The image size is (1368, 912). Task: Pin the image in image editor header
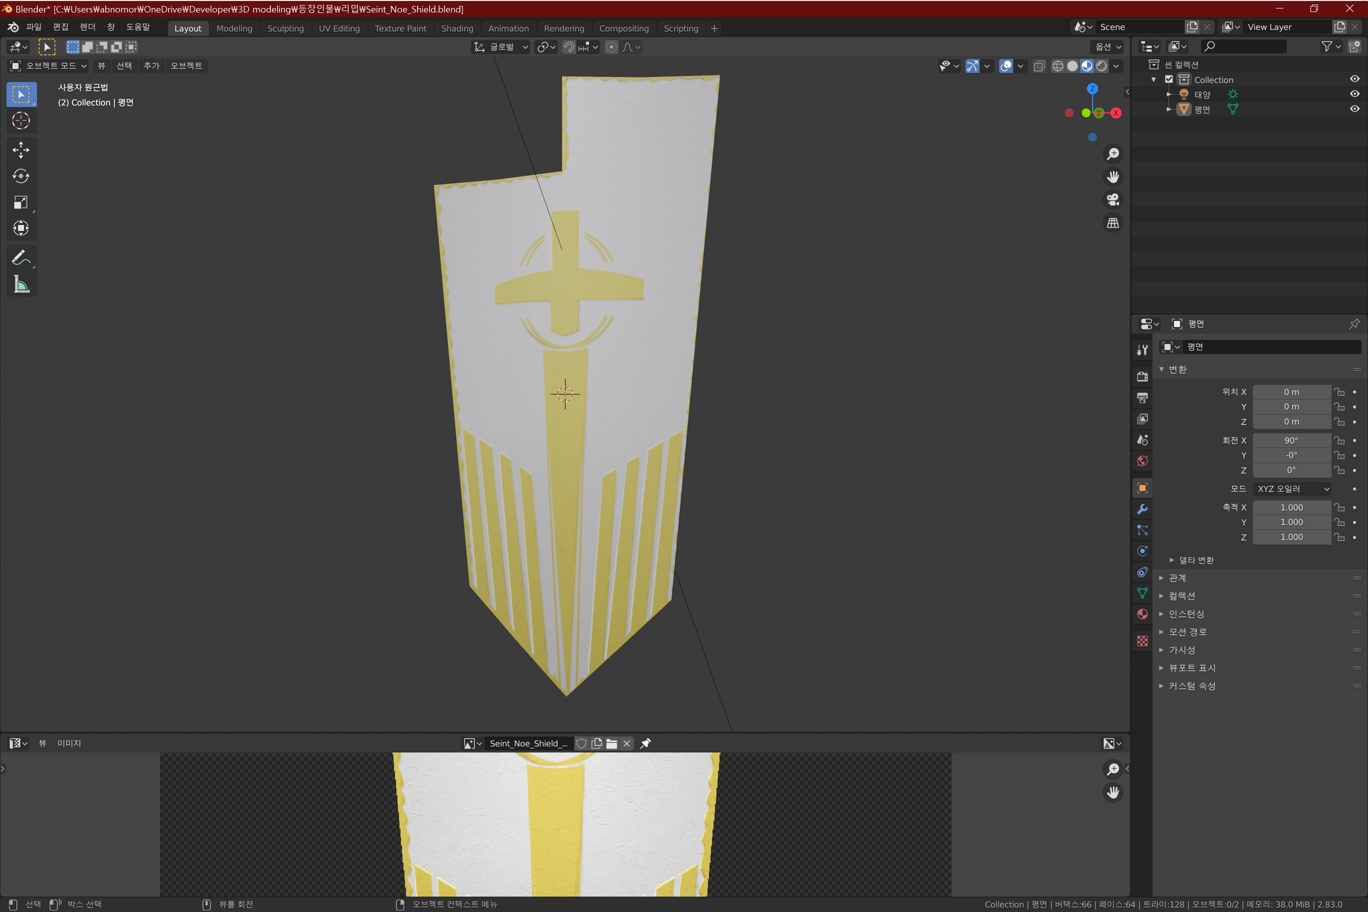pos(646,743)
